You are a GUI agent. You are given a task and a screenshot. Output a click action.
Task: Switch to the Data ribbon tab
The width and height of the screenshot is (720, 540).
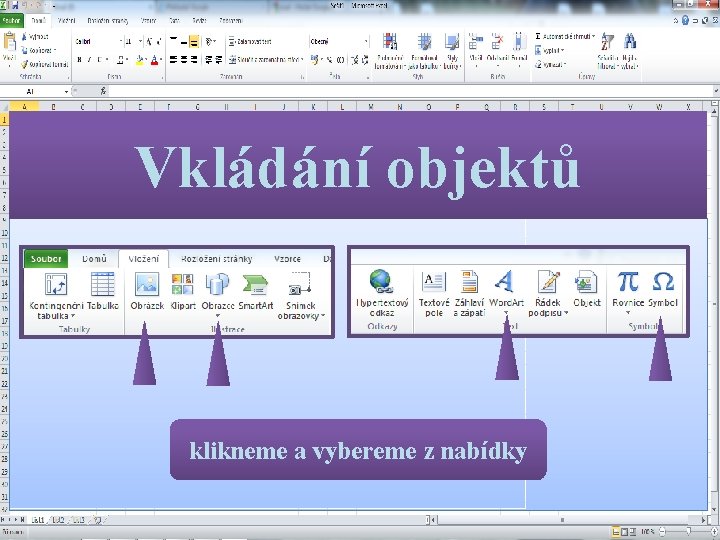pyautogui.click(x=174, y=21)
